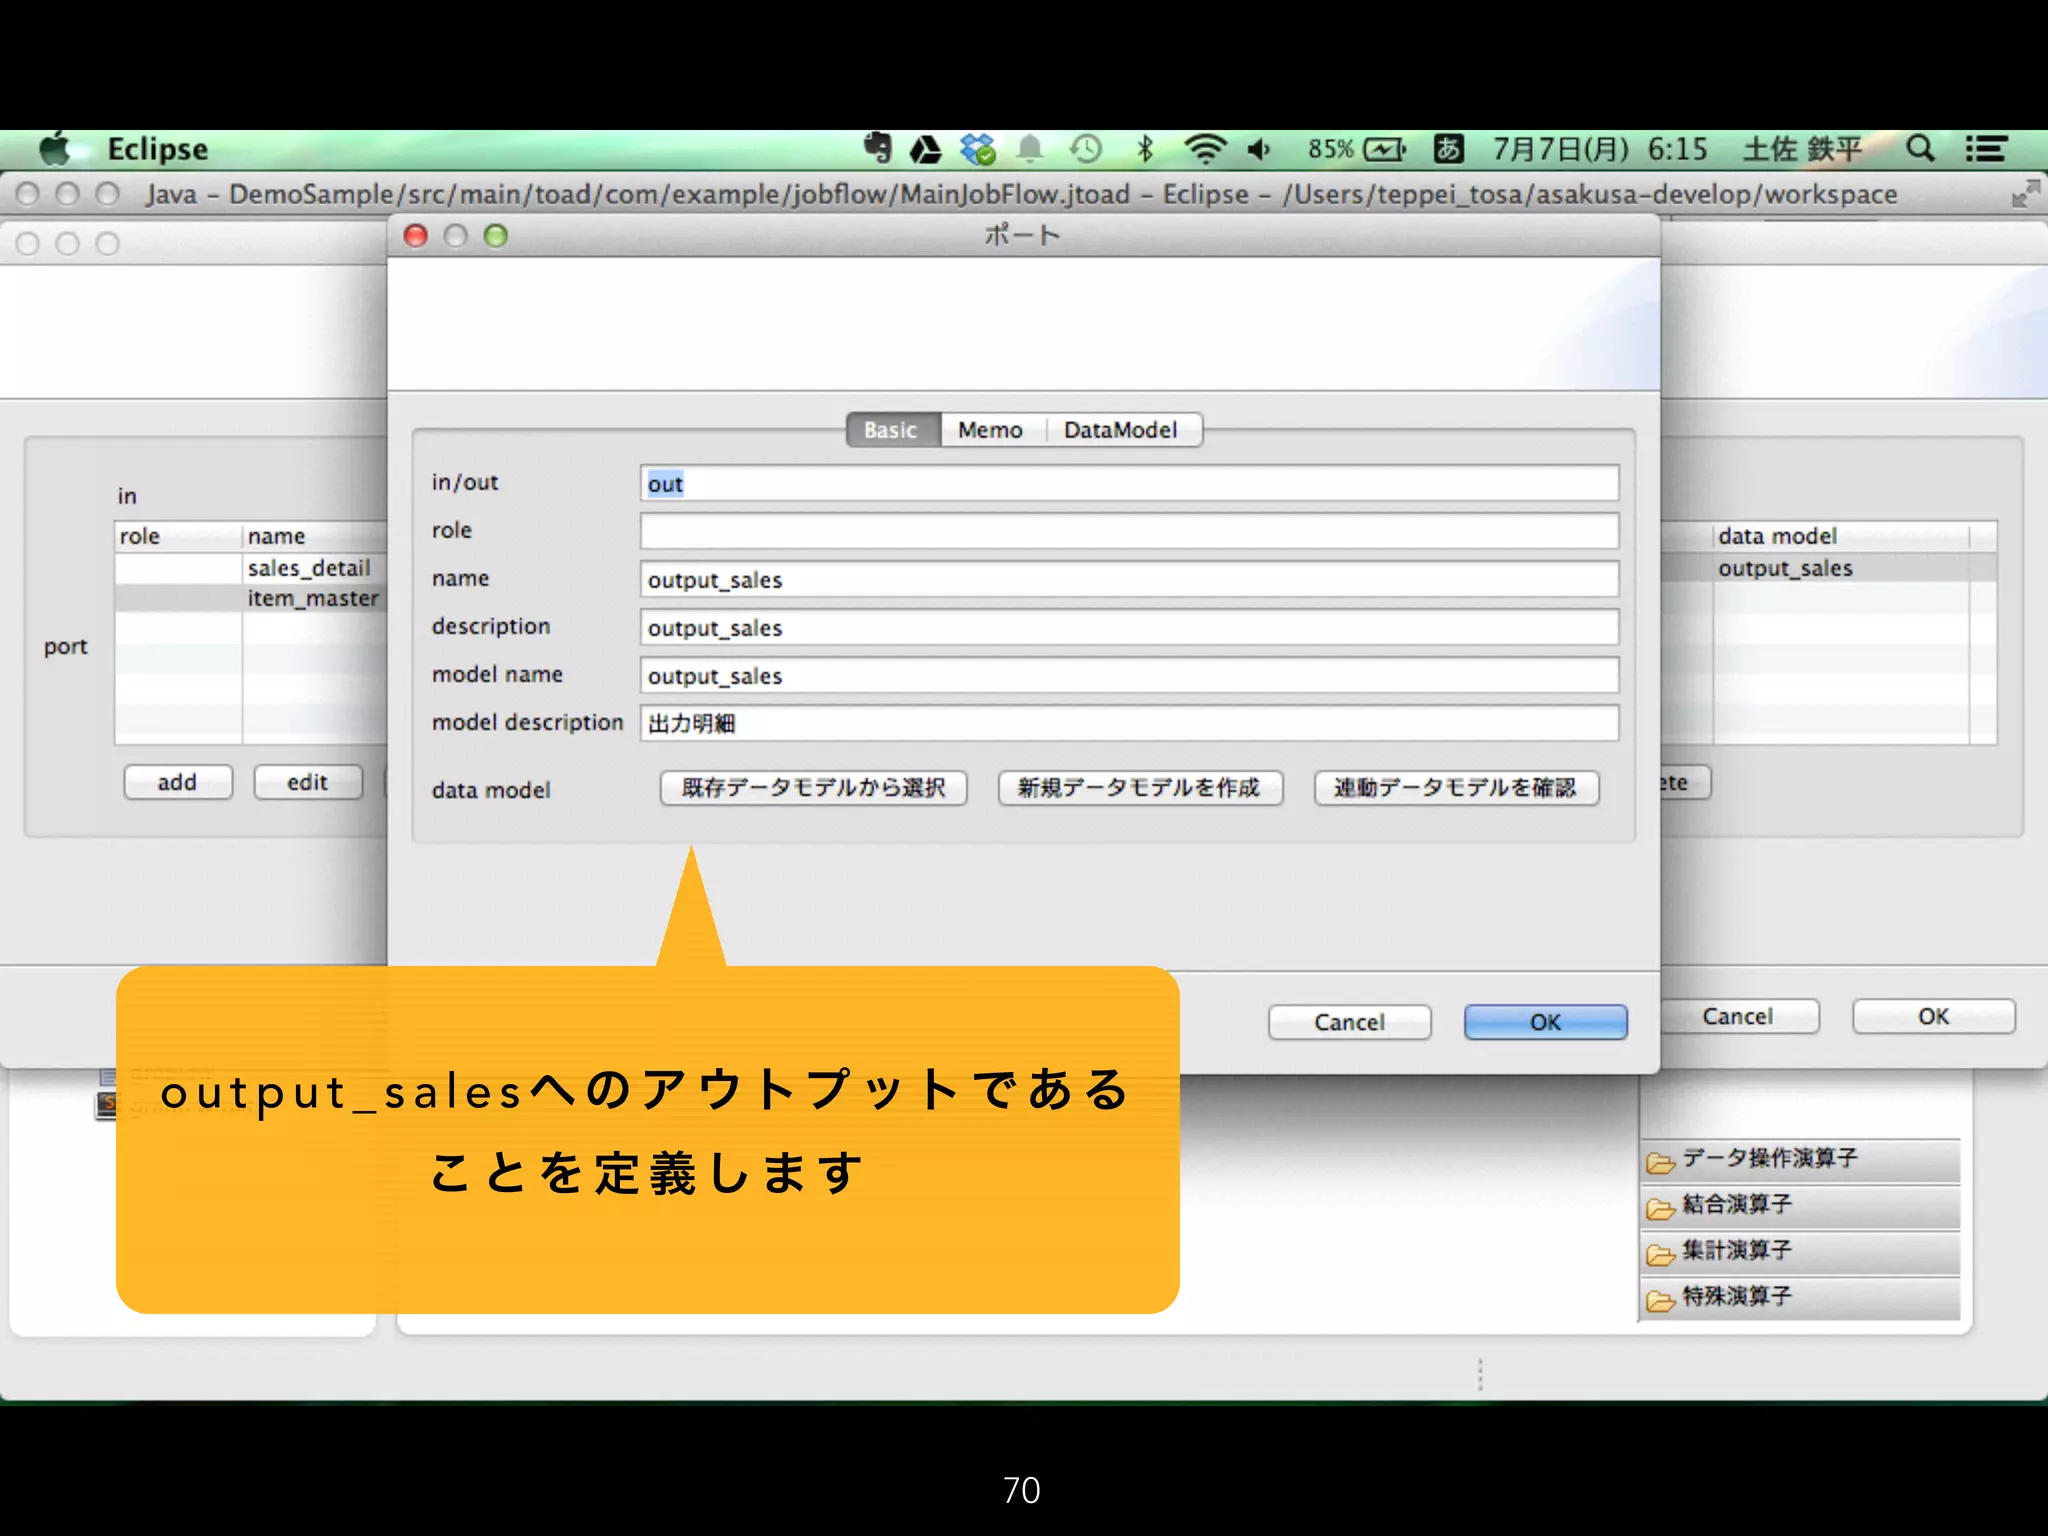The height and width of the screenshot is (1536, 2048).
Task: Click the Evernote menu bar icon
Action: 877,149
